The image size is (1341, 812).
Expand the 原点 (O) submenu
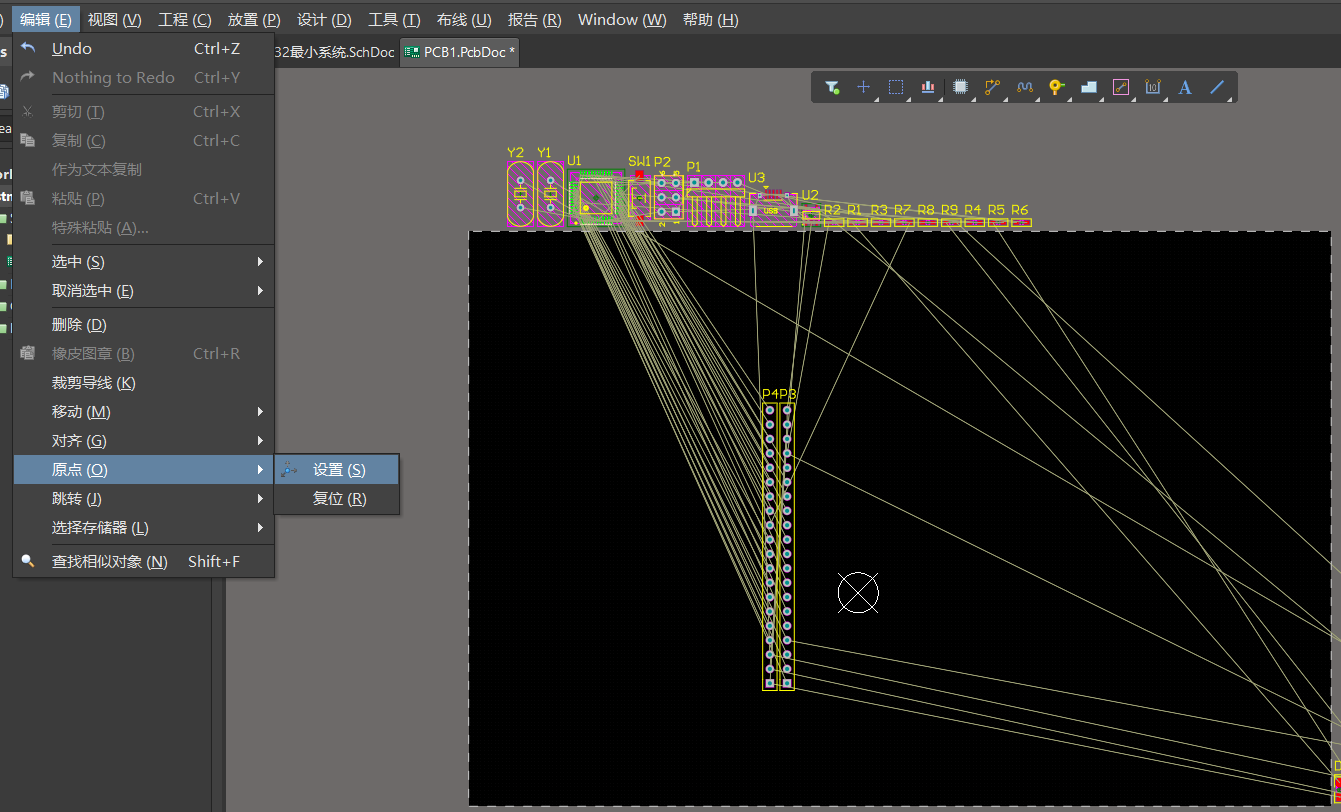point(144,469)
